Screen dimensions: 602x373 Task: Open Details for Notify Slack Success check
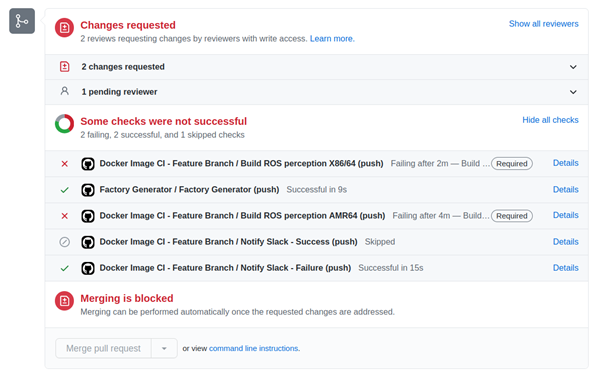coord(566,242)
